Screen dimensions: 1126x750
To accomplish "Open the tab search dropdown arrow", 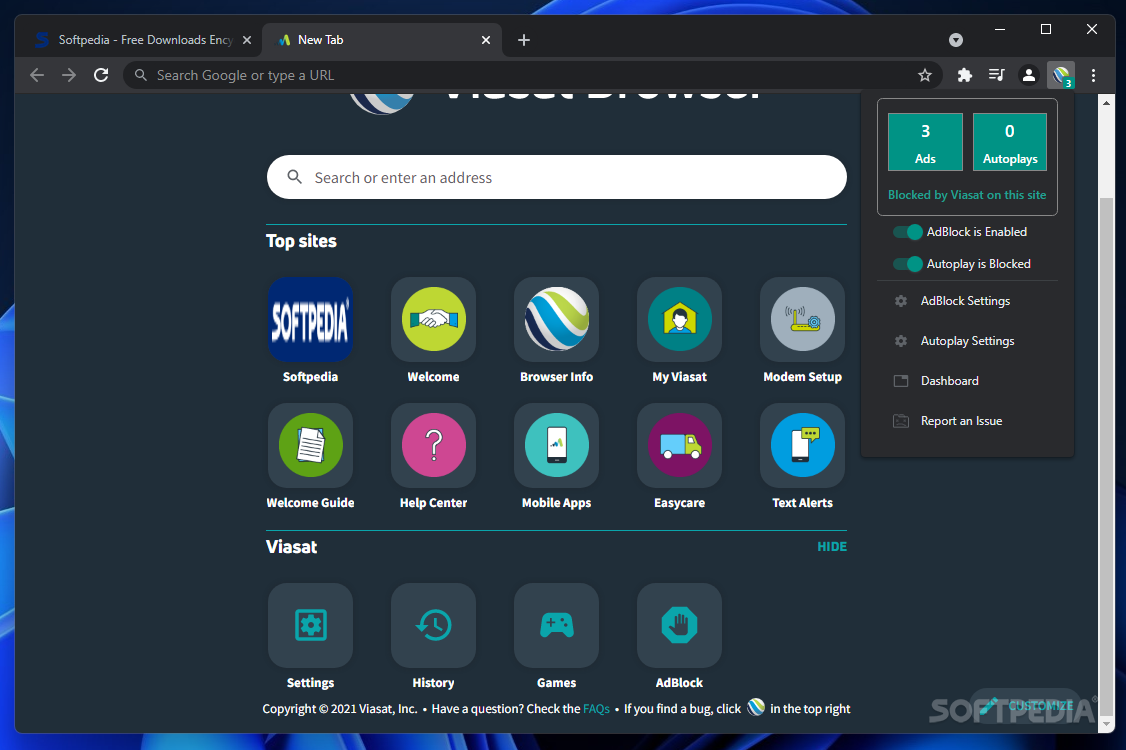I will (x=956, y=40).
